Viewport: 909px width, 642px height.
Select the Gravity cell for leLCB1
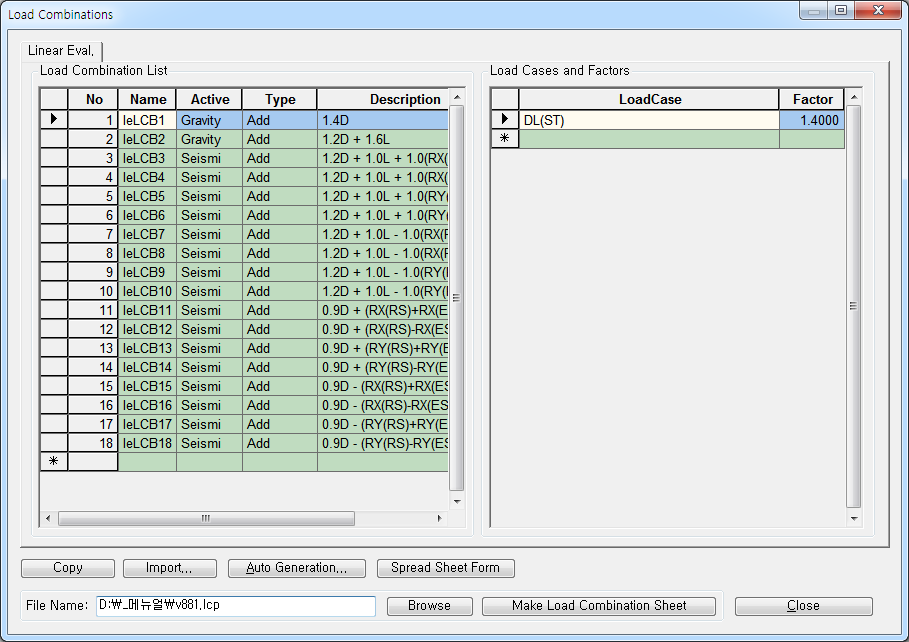point(209,120)
